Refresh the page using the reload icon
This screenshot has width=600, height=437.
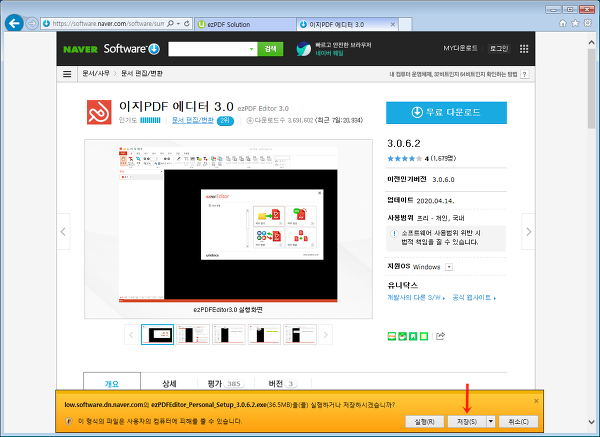tap(187, 24)
